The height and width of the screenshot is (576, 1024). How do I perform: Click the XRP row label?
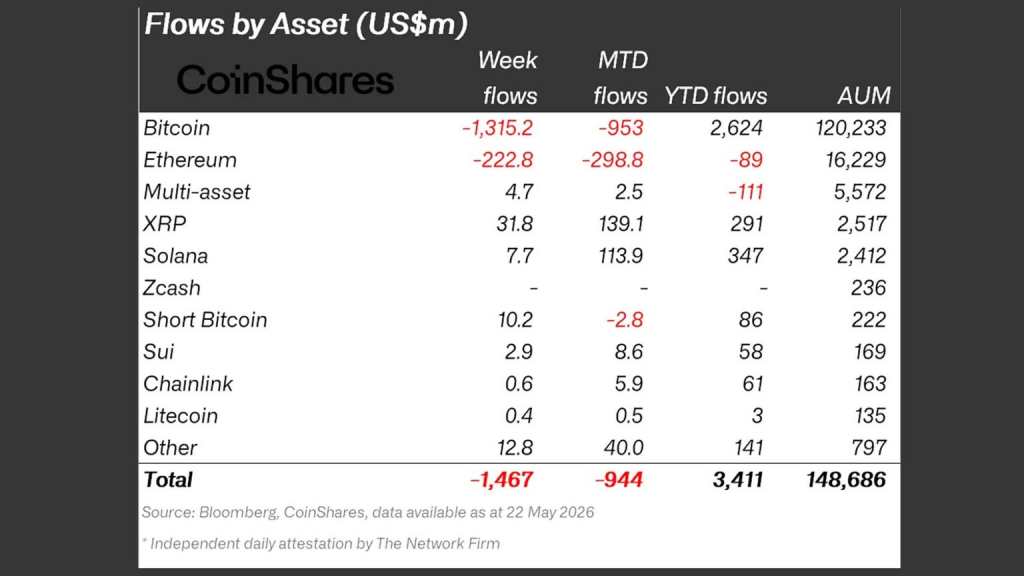point(165,224)
